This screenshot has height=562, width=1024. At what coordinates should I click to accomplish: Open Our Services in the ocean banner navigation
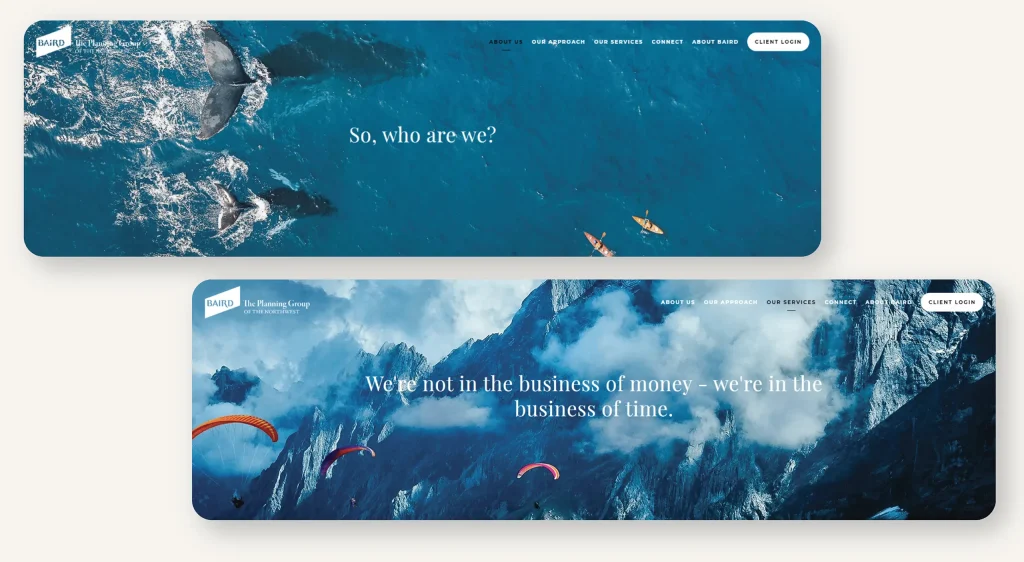click(x=618, y=42)
